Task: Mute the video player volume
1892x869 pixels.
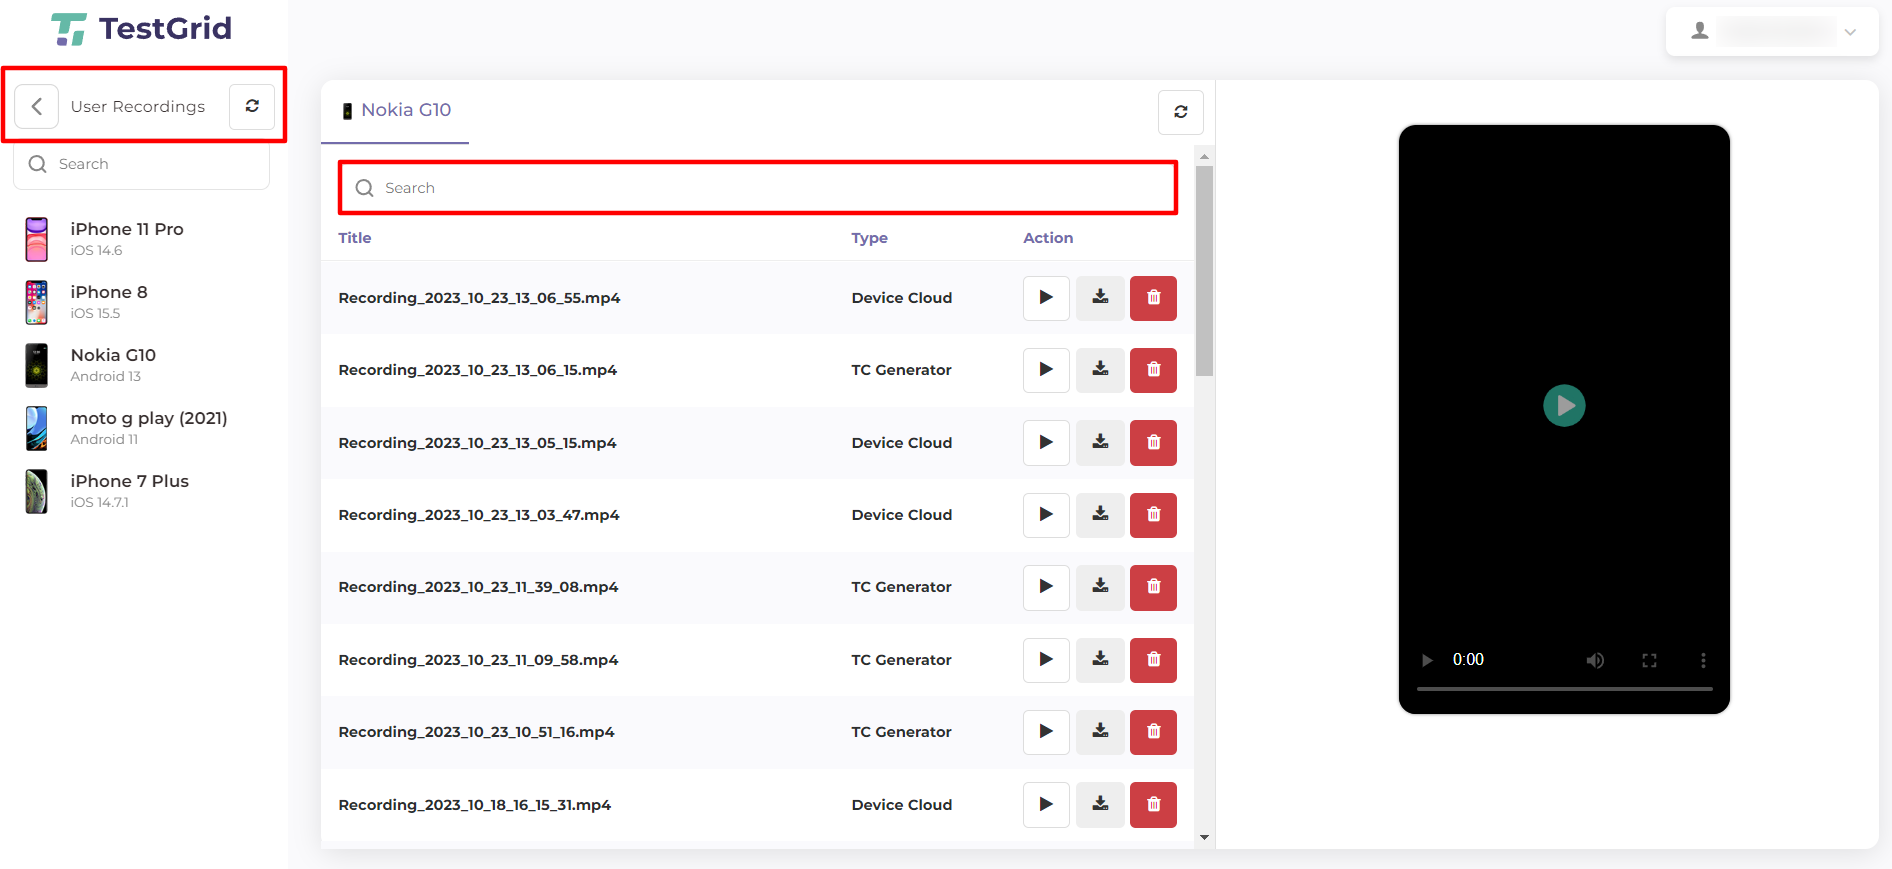Action: pos(1595,660)
